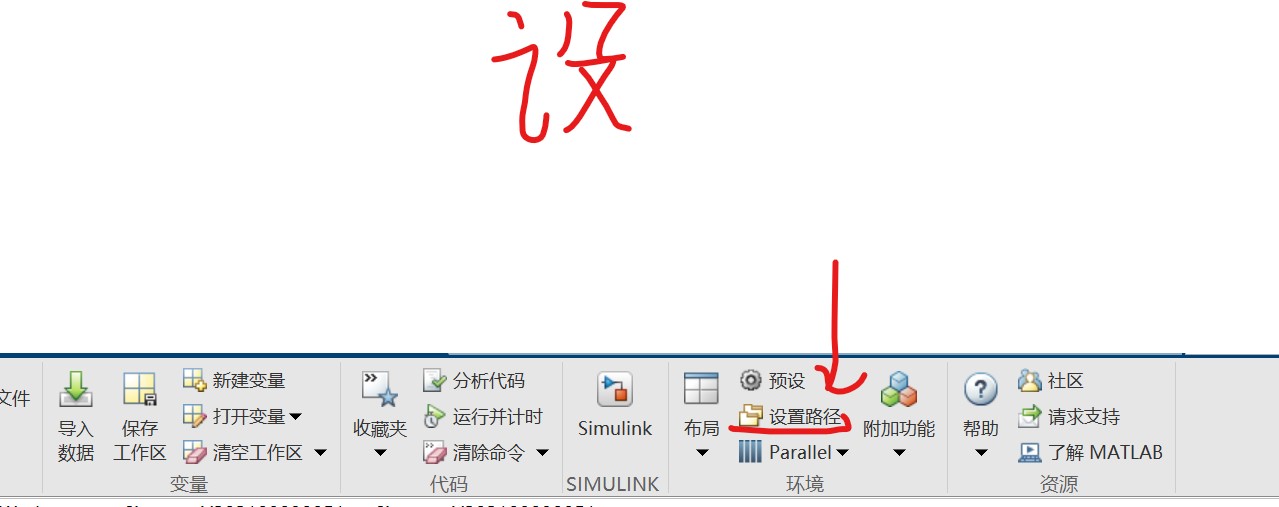Expand the Open Variable (打开变量) dropdown
This screenshot has width=1279, height=507.
click(x=295, y=416)
